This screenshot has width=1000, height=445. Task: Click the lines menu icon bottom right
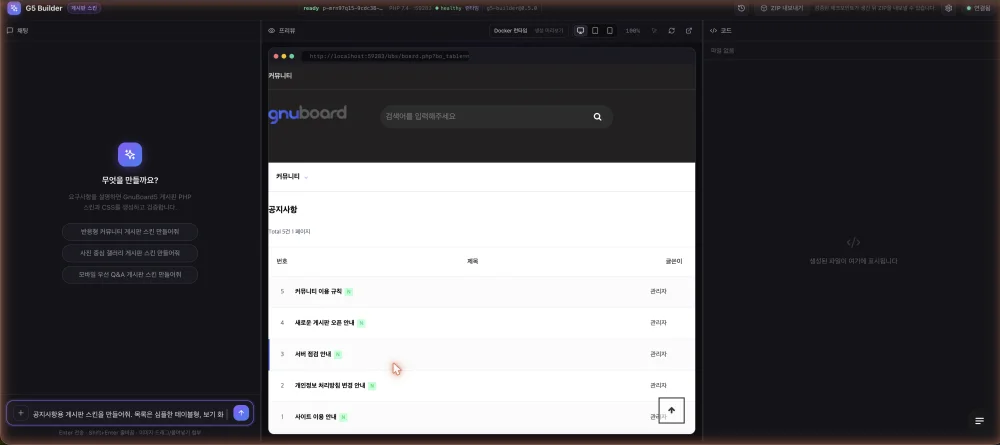click(980, 421)
